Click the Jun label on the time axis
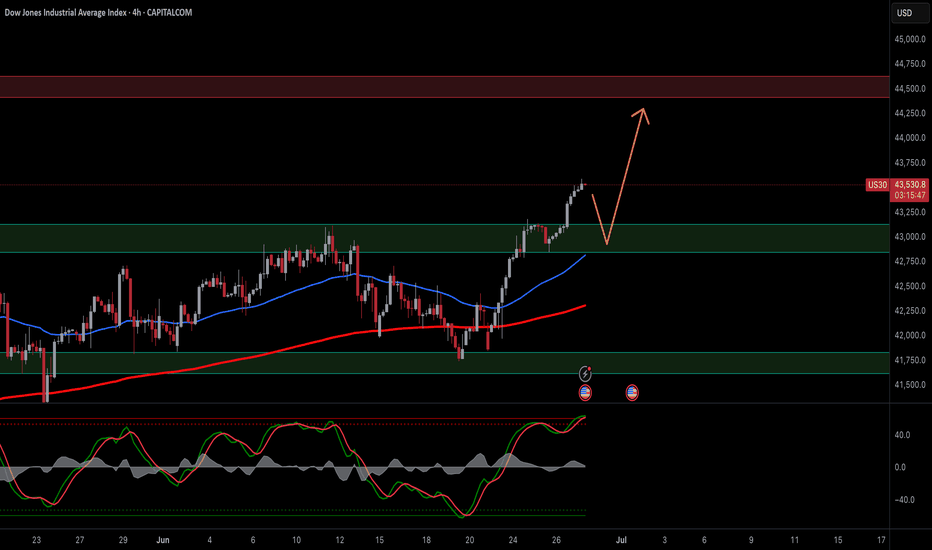The height and width of the screenshot is (550, 932). point(163,540)
